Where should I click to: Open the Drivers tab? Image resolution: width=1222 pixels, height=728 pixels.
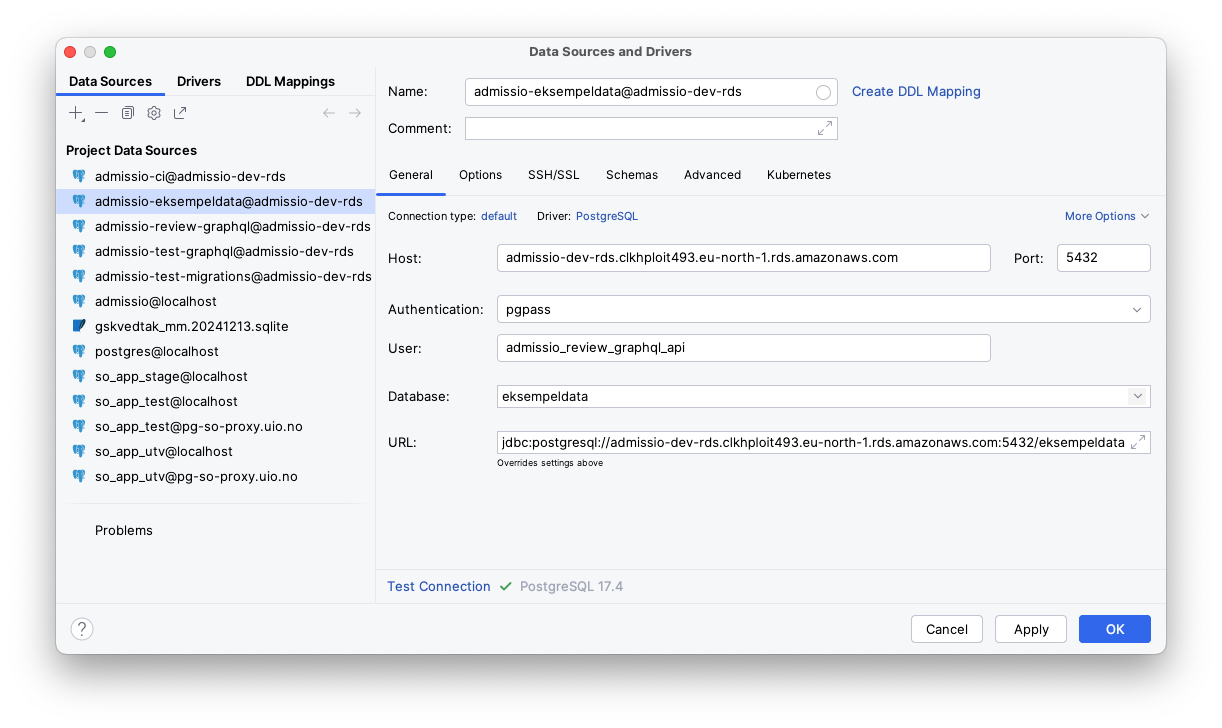(199, 81)
